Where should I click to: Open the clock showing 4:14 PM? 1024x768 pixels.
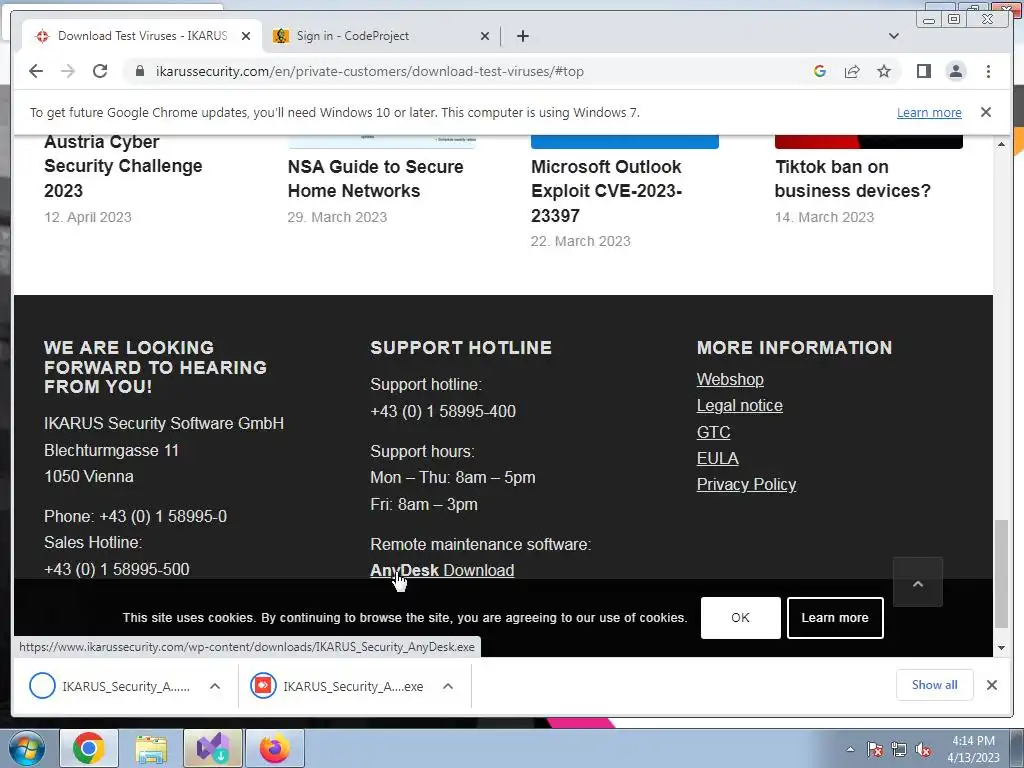coord(974,749)
